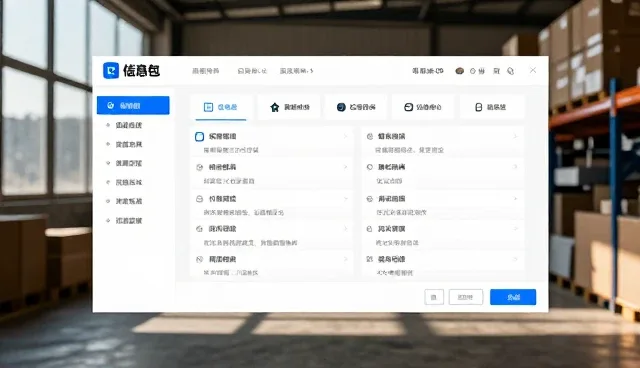Click the blue rounded-square icon on the first list row
The image size is (640, 368).
pyautogui.click(x=199, y=137)
